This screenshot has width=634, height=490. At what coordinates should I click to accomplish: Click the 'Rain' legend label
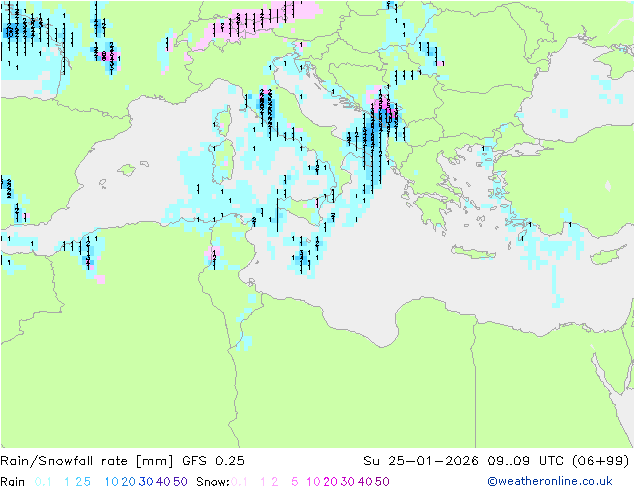(13, 482)
